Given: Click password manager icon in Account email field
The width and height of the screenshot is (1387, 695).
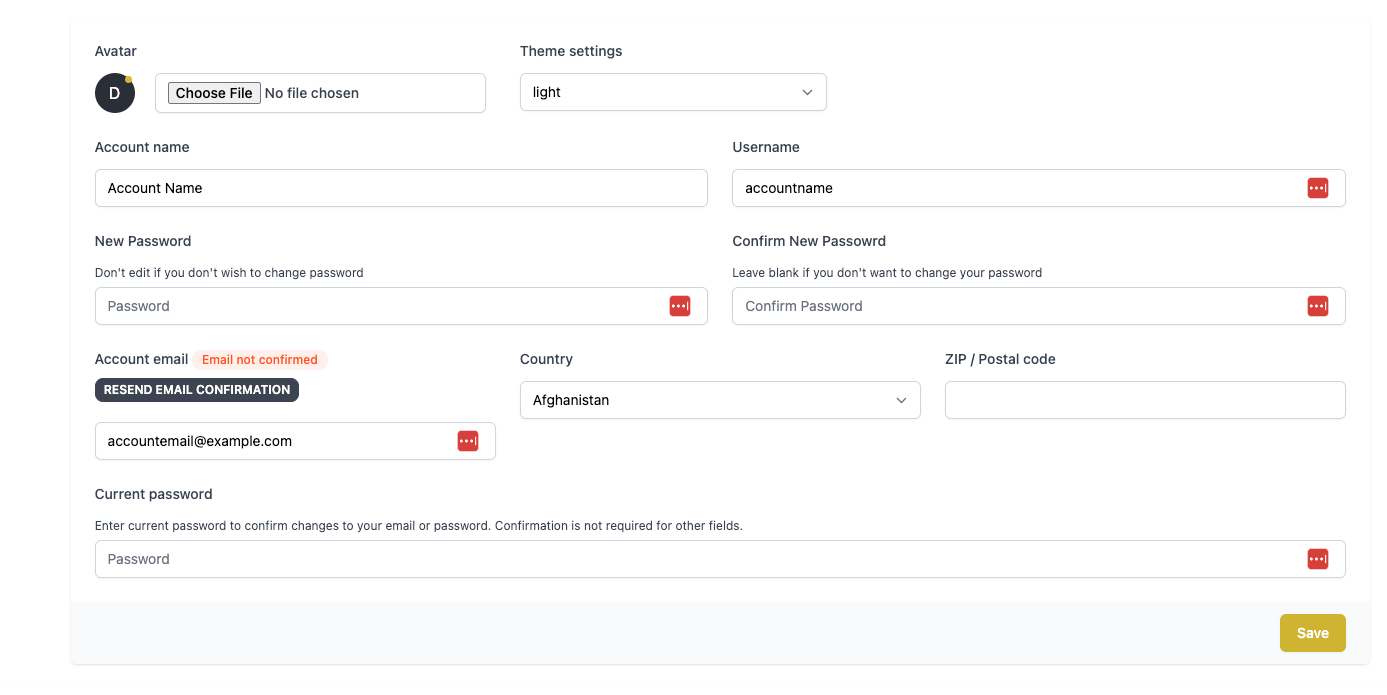Looking at the screenshot, I should point(468,441).
